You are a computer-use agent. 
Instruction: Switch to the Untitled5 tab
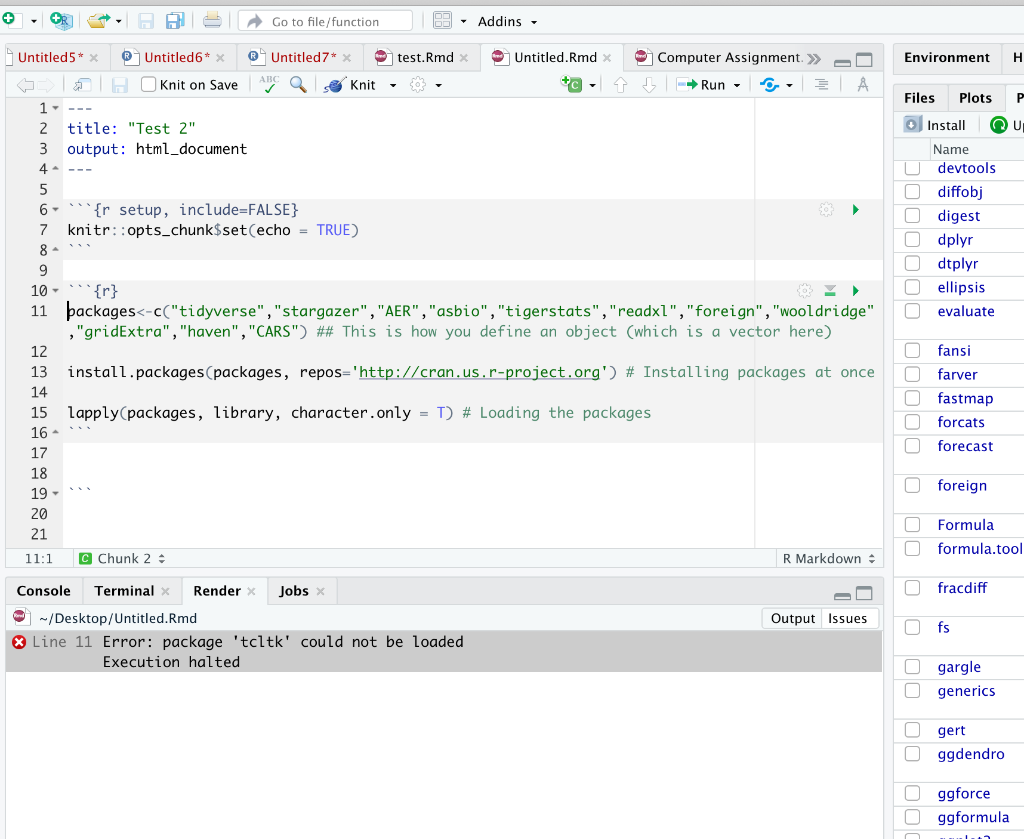[50, 57]
